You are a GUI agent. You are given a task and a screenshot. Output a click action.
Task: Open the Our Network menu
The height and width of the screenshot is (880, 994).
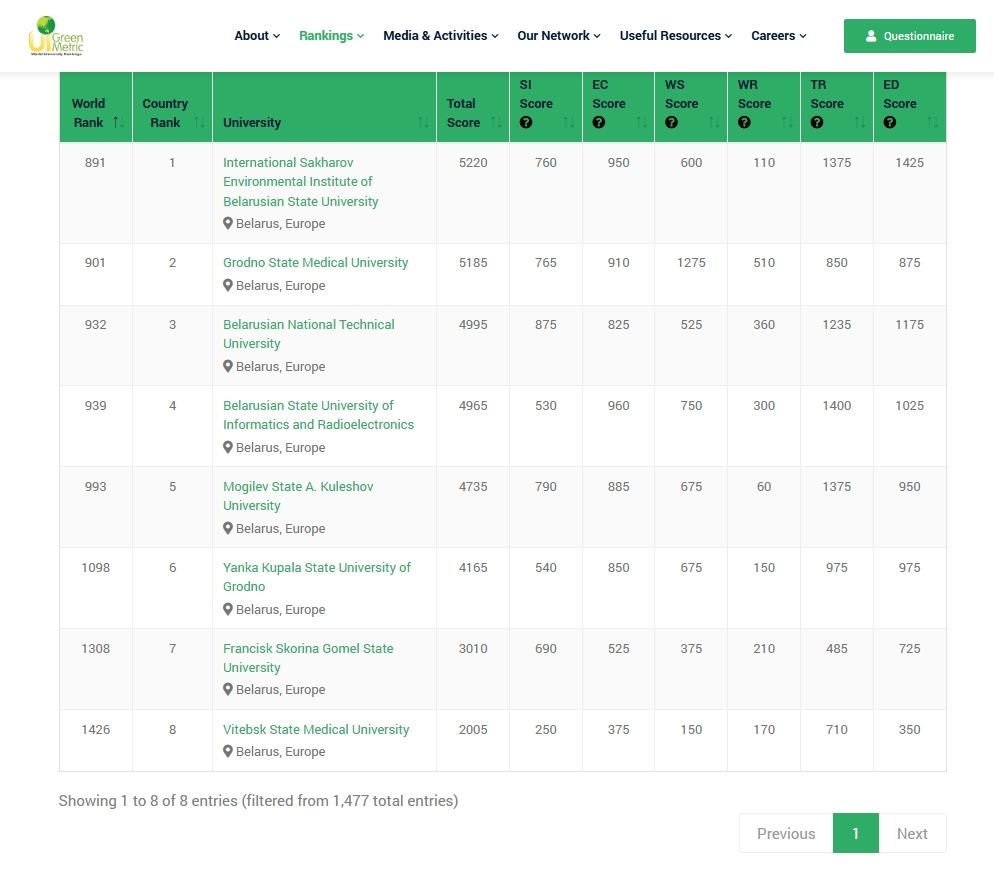point(559,36)
